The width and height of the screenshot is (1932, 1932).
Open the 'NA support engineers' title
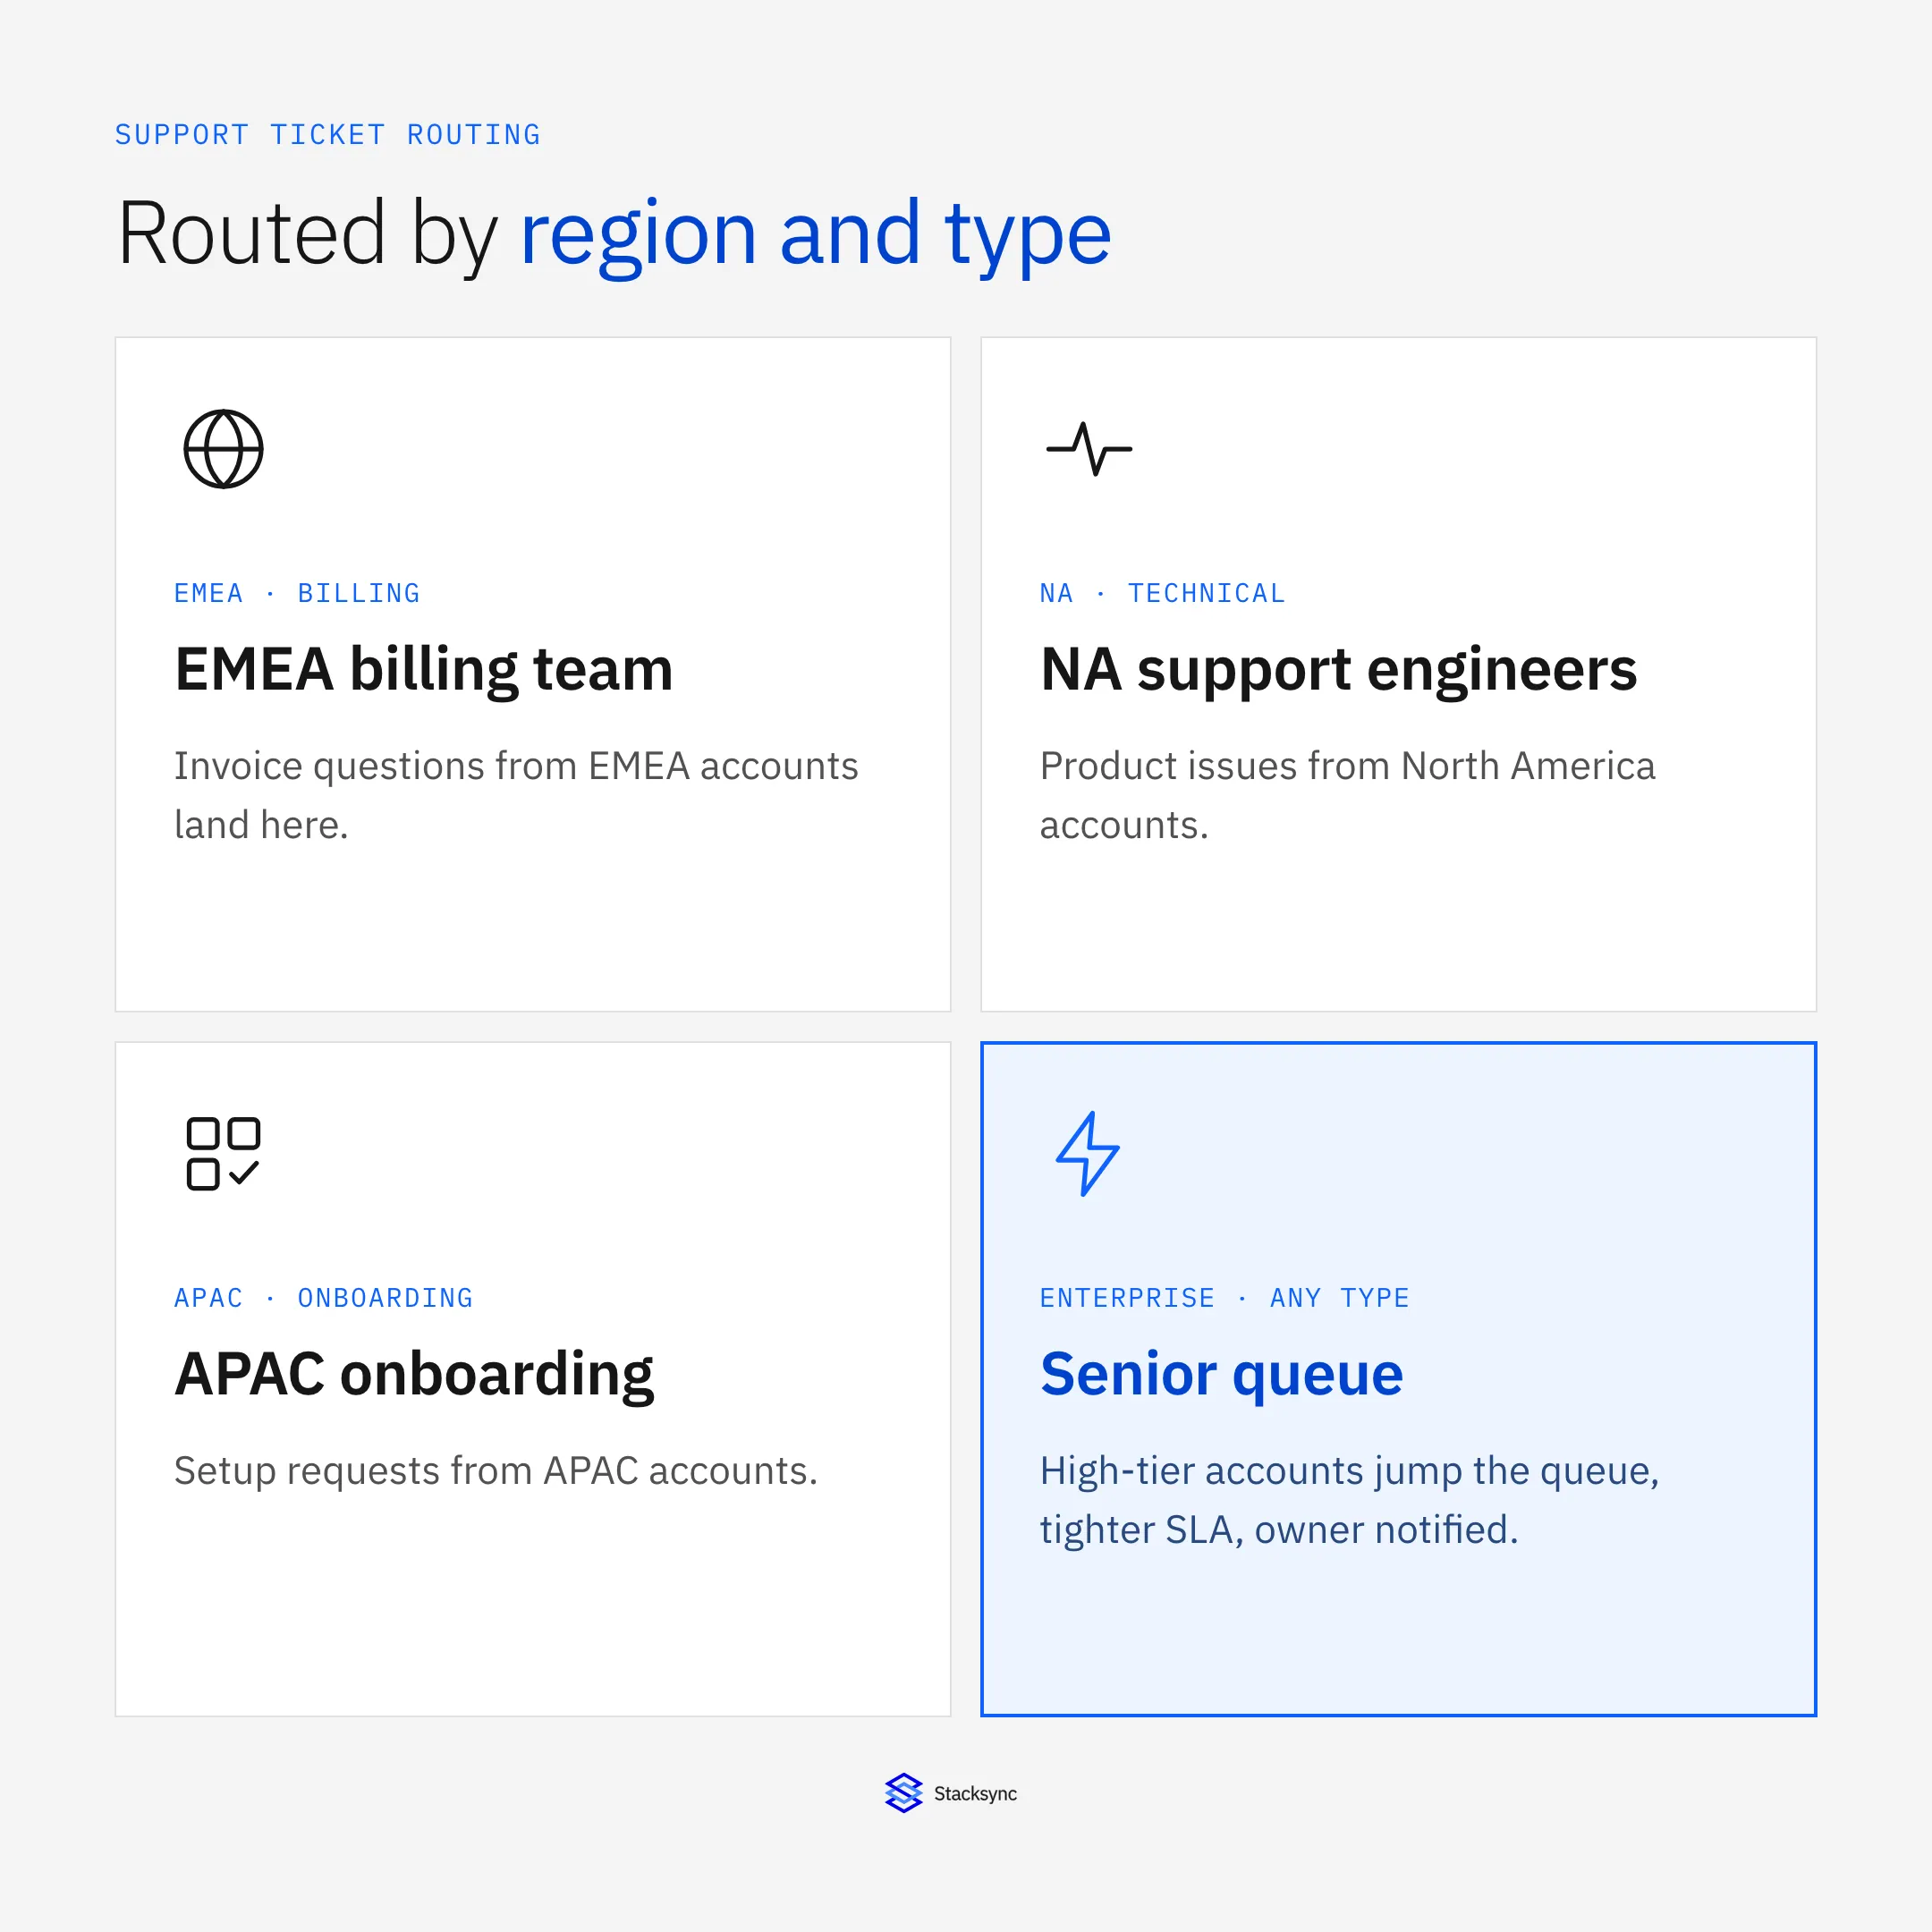pos(1338,670)
